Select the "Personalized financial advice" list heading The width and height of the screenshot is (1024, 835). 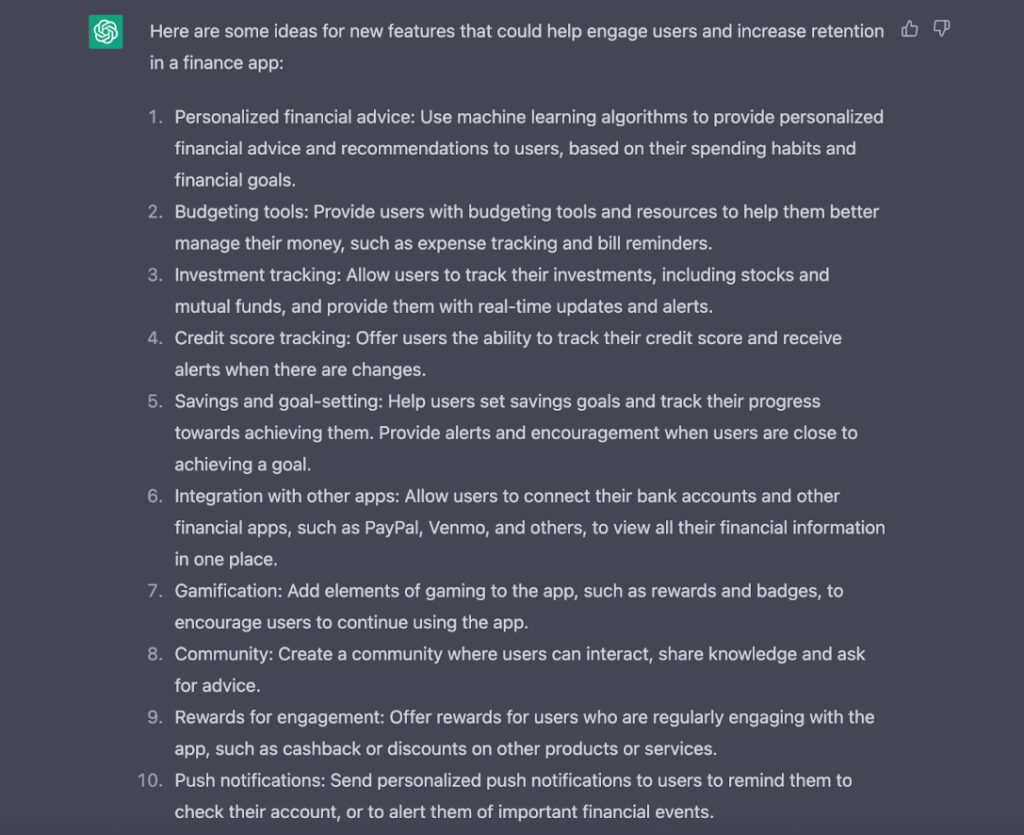point(294,117)
